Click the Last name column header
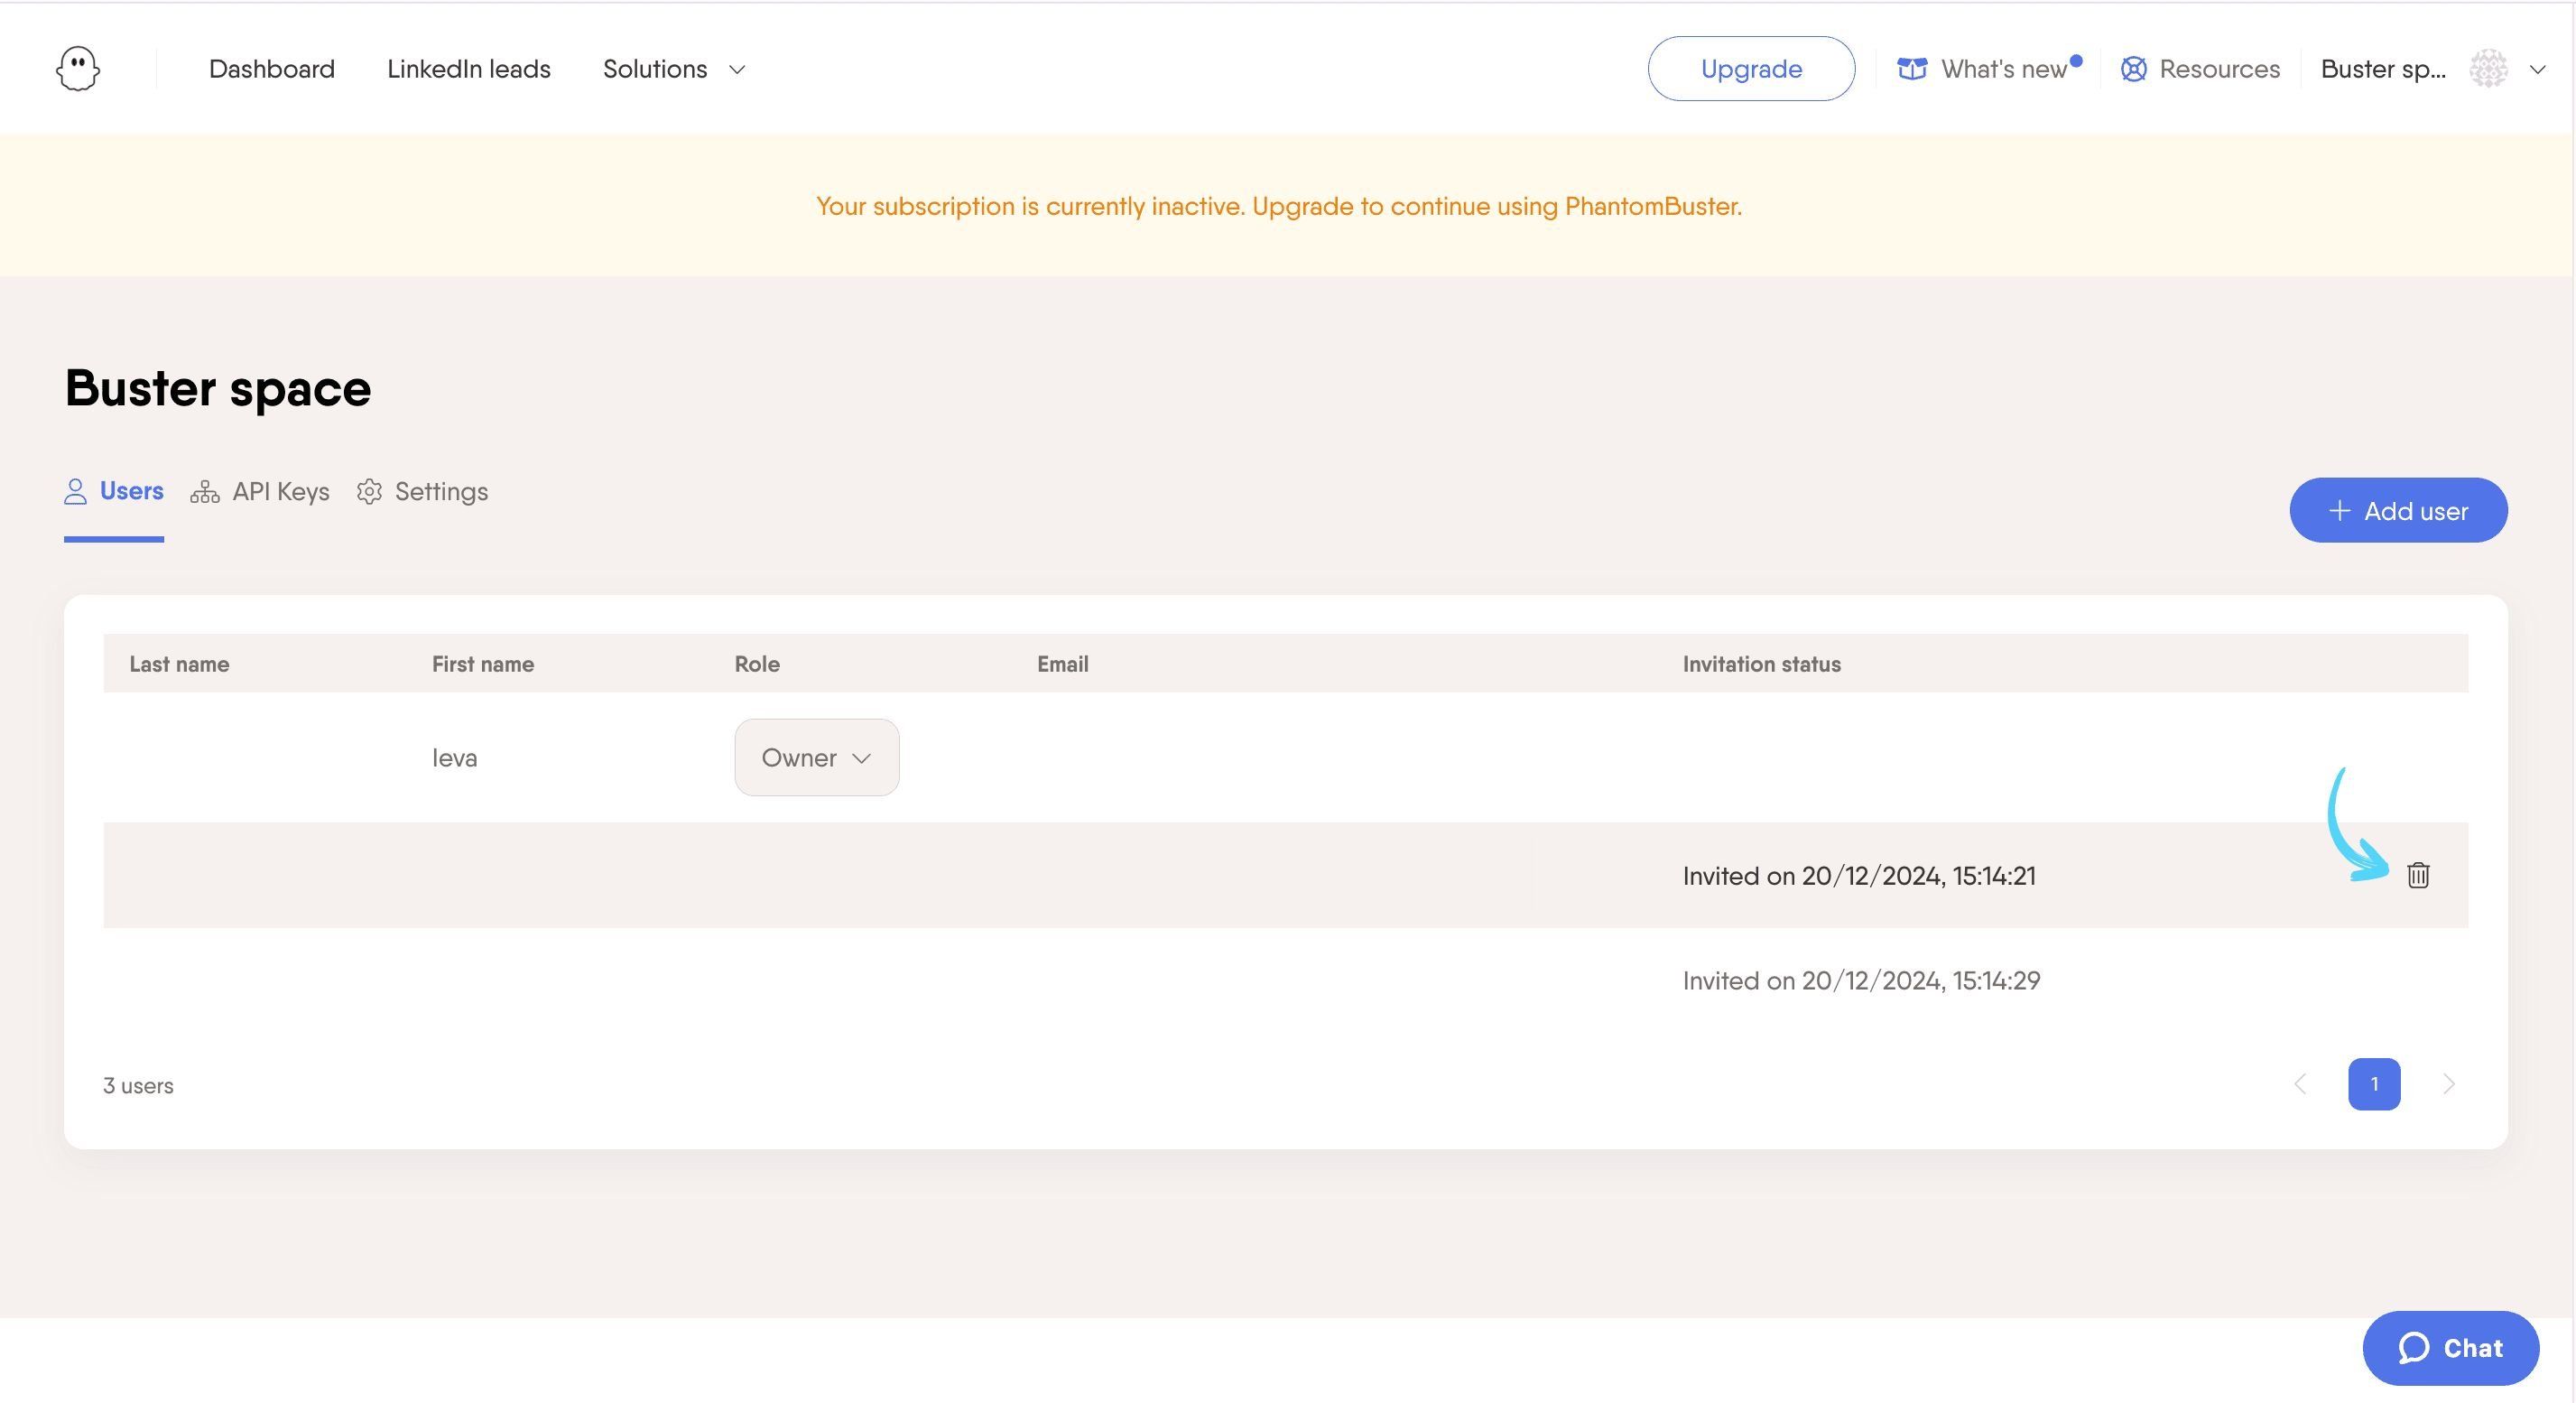The image size is (2576, 1403). [x=179, y=664]
